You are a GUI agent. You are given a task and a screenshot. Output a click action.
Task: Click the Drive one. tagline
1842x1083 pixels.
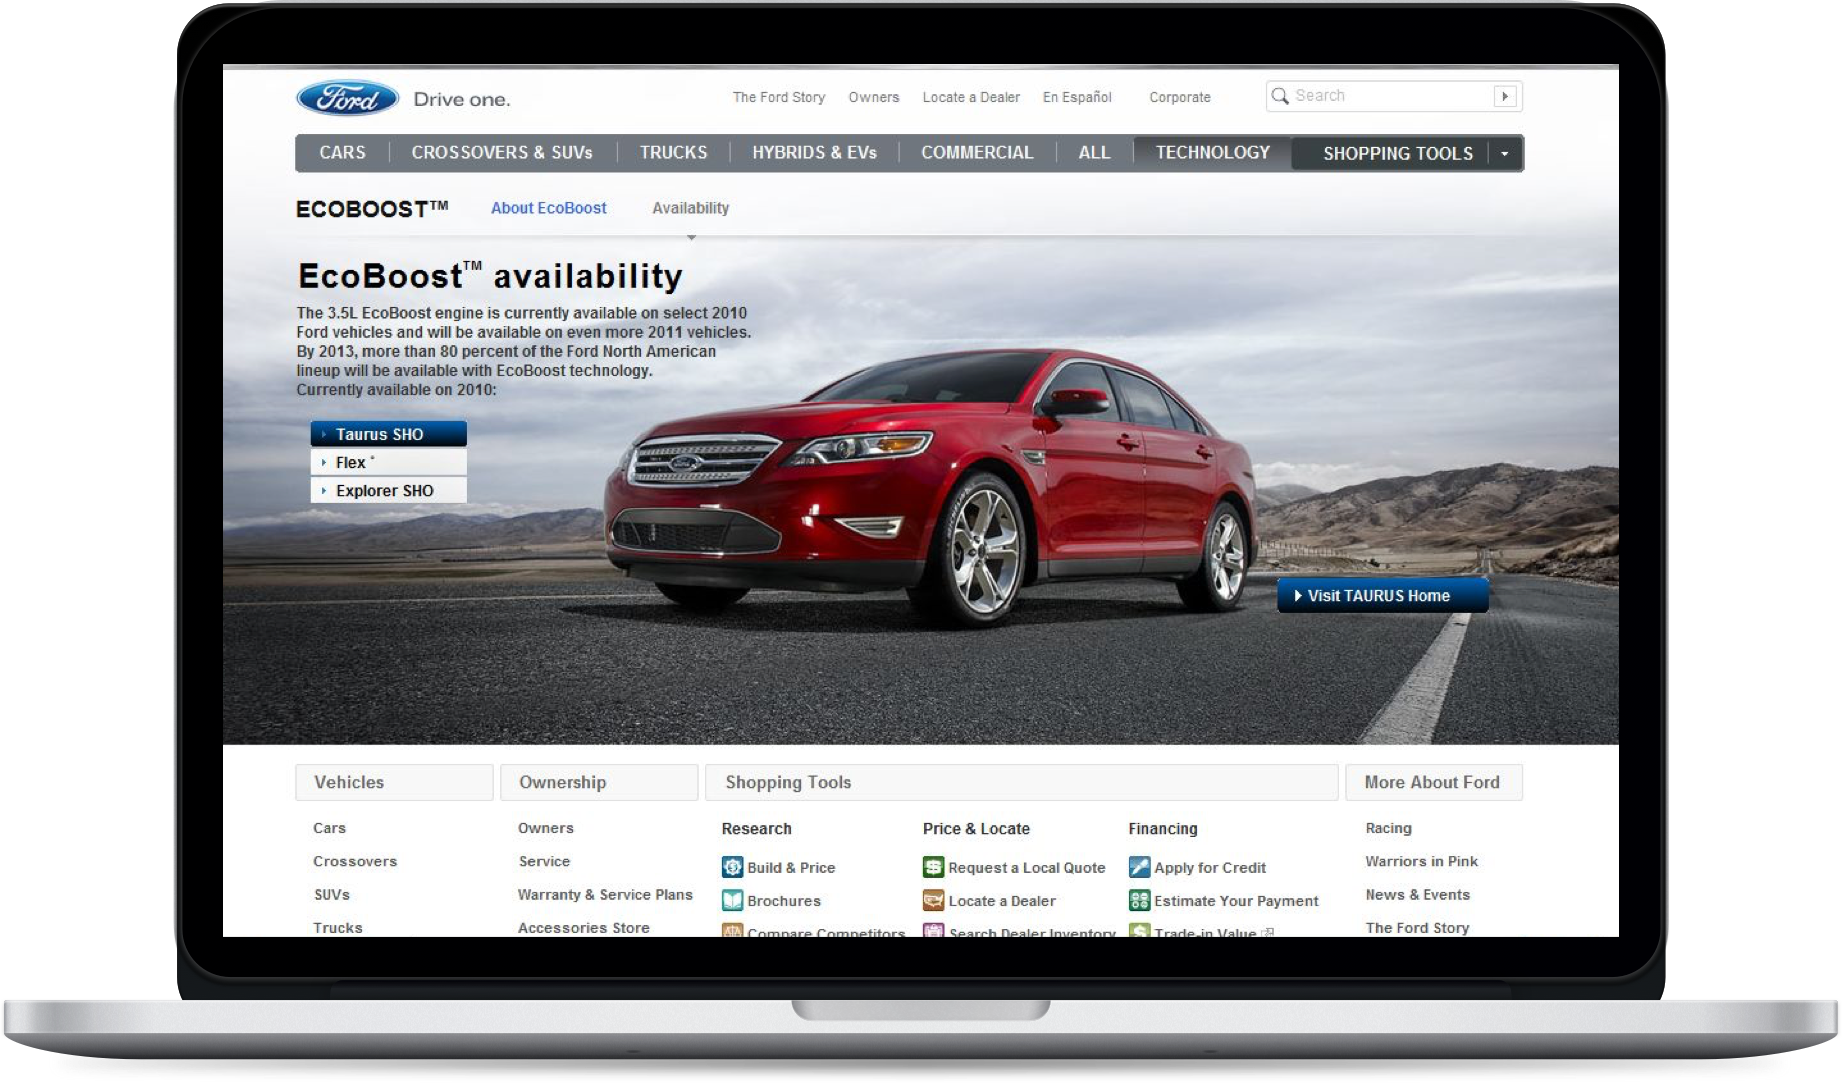tap(461, 99)
